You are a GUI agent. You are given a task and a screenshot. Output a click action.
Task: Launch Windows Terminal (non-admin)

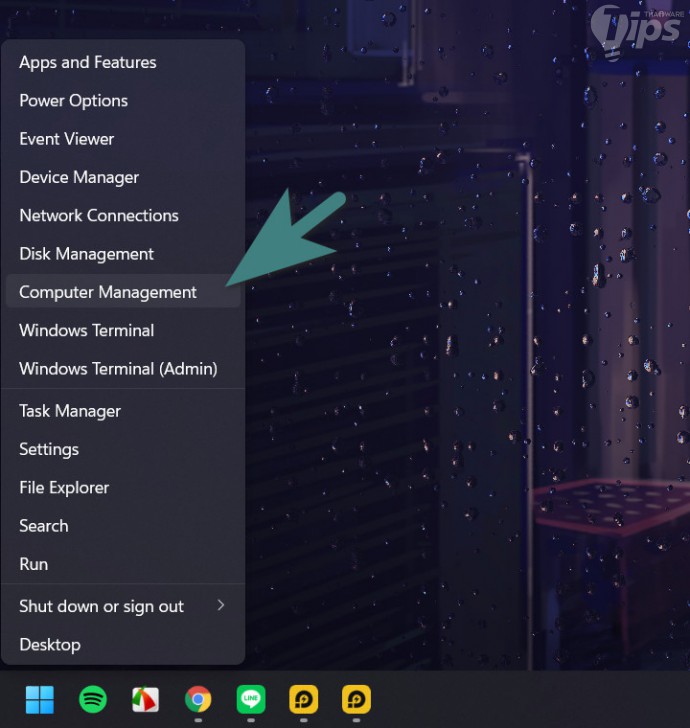point(123,330)
